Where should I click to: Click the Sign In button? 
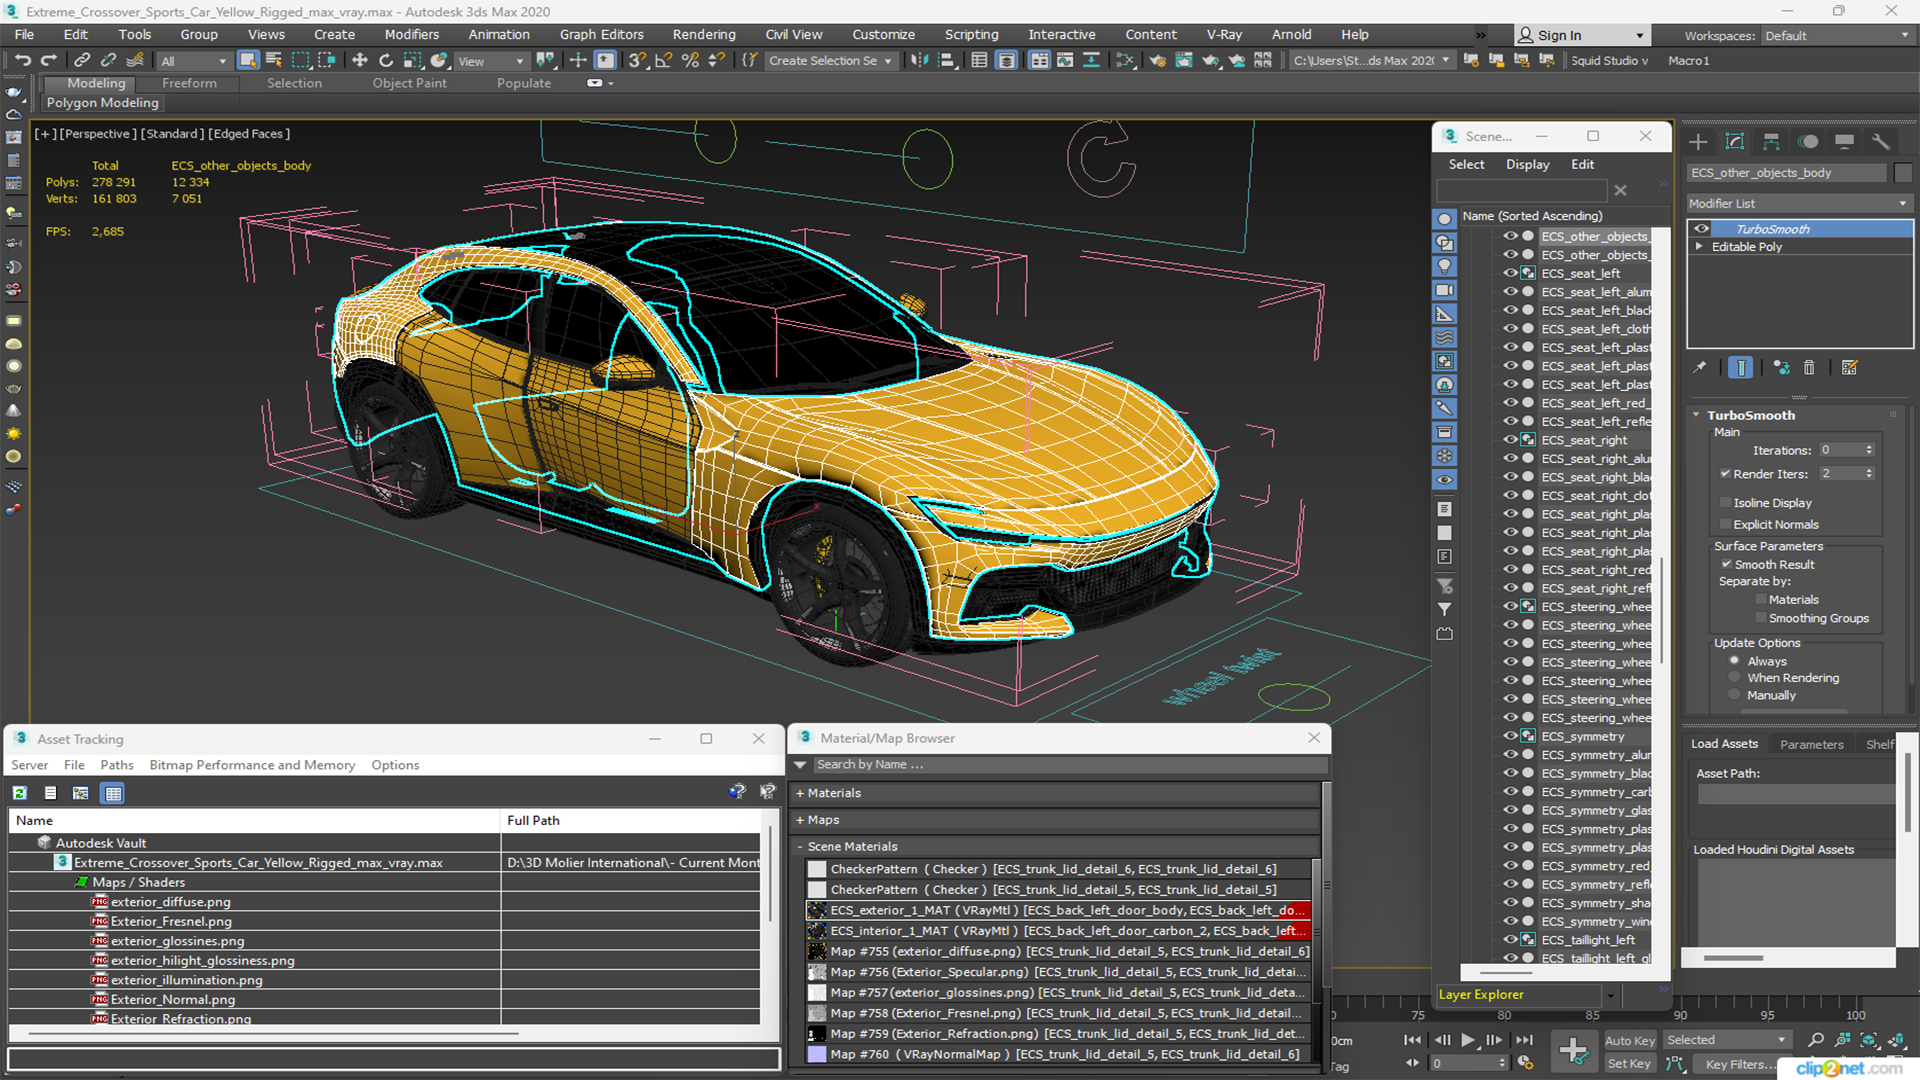click(1581, 36)
